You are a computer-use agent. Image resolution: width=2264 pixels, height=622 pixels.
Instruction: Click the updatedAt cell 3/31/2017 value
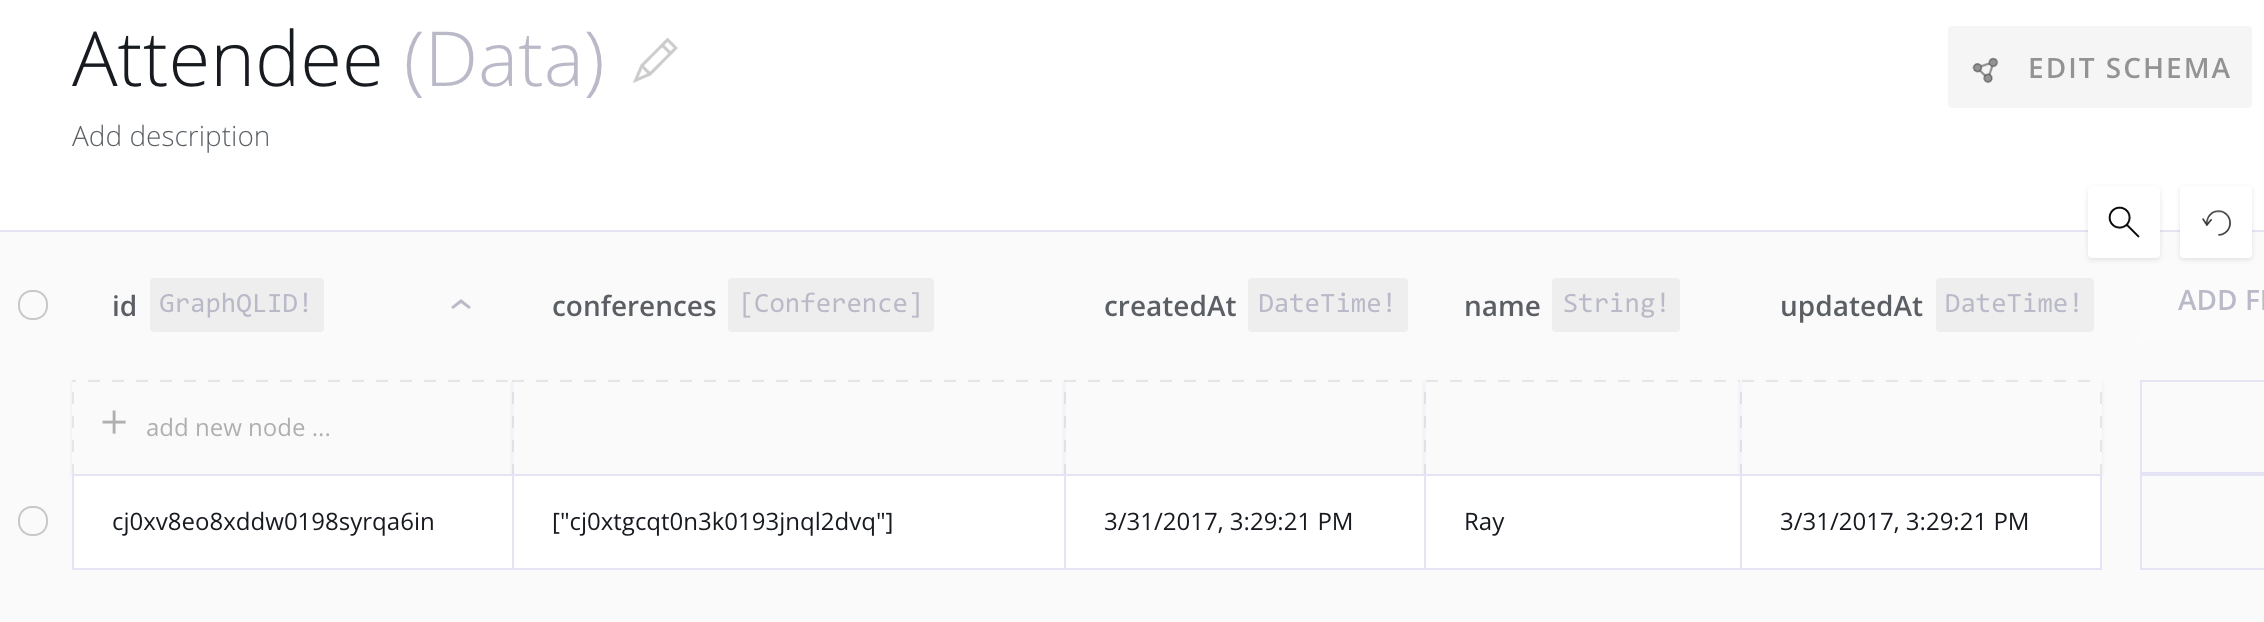click(1903, 522)
